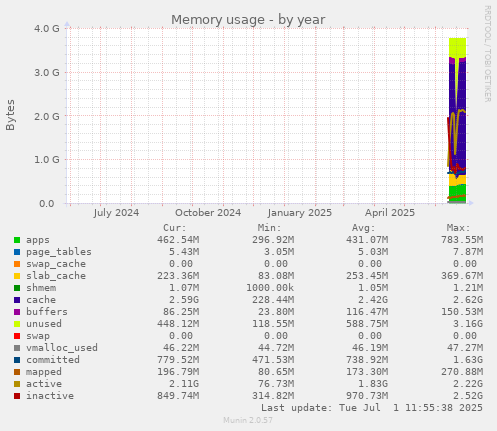Screen dimensions: 497x431
Task: Click the vmalloc_used gray legend swatch
Action: [x=17, y=348]
